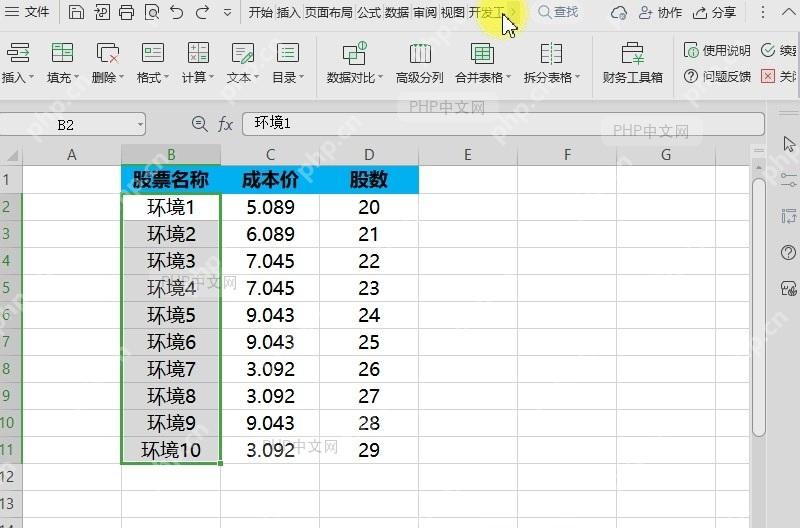Switch to the 视图 tab
Screen dimensions: 800x528
click(453, 12)
